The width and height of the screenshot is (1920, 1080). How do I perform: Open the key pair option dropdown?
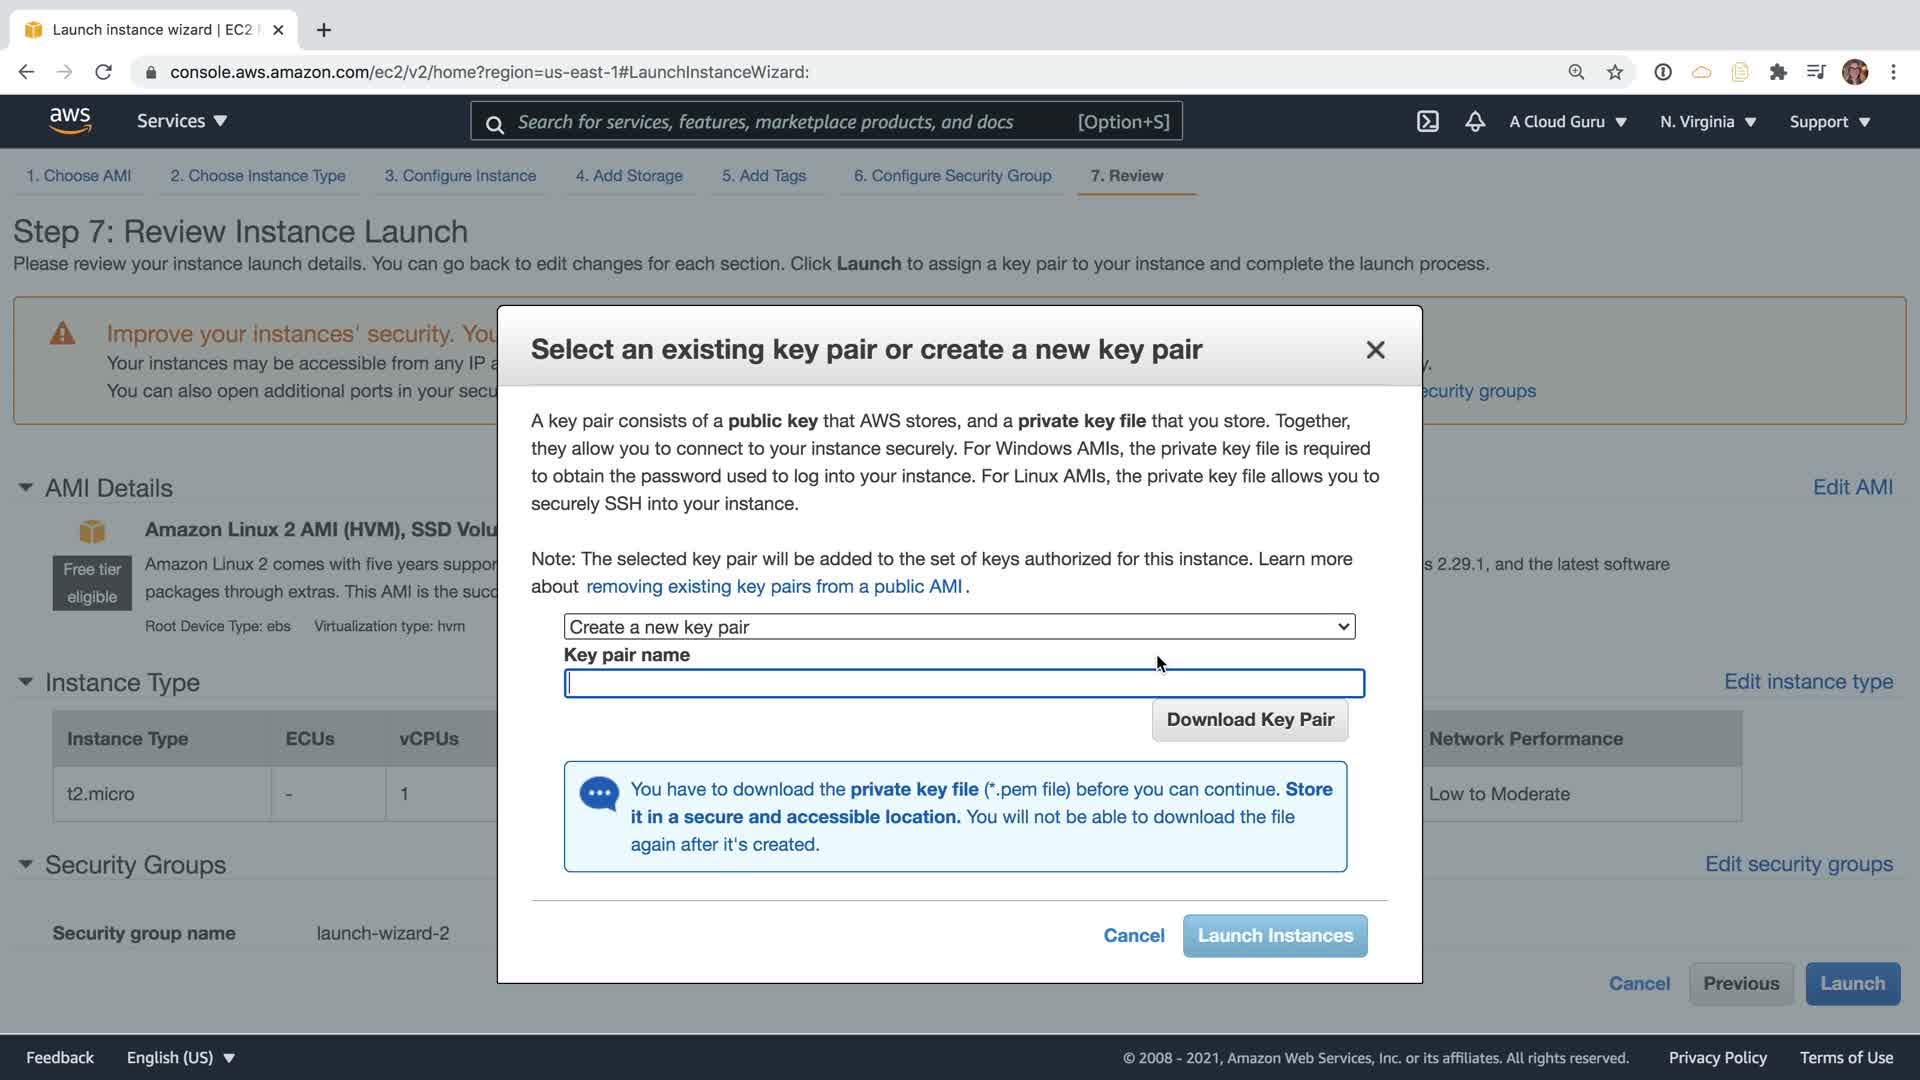tap(959, 627)
